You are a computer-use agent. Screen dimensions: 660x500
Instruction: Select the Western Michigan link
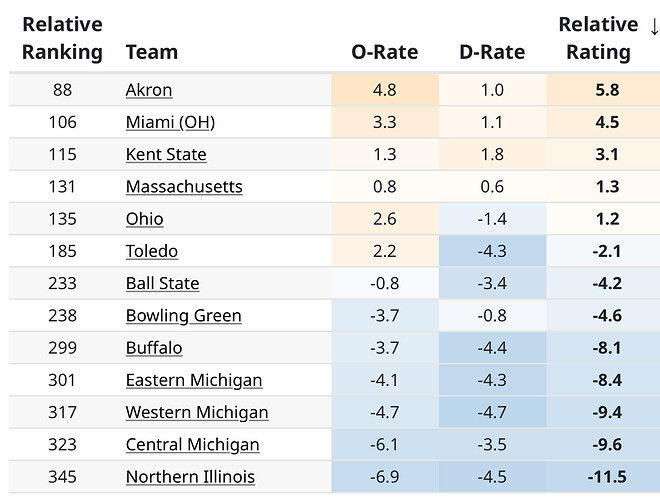(x=197, y=412)
